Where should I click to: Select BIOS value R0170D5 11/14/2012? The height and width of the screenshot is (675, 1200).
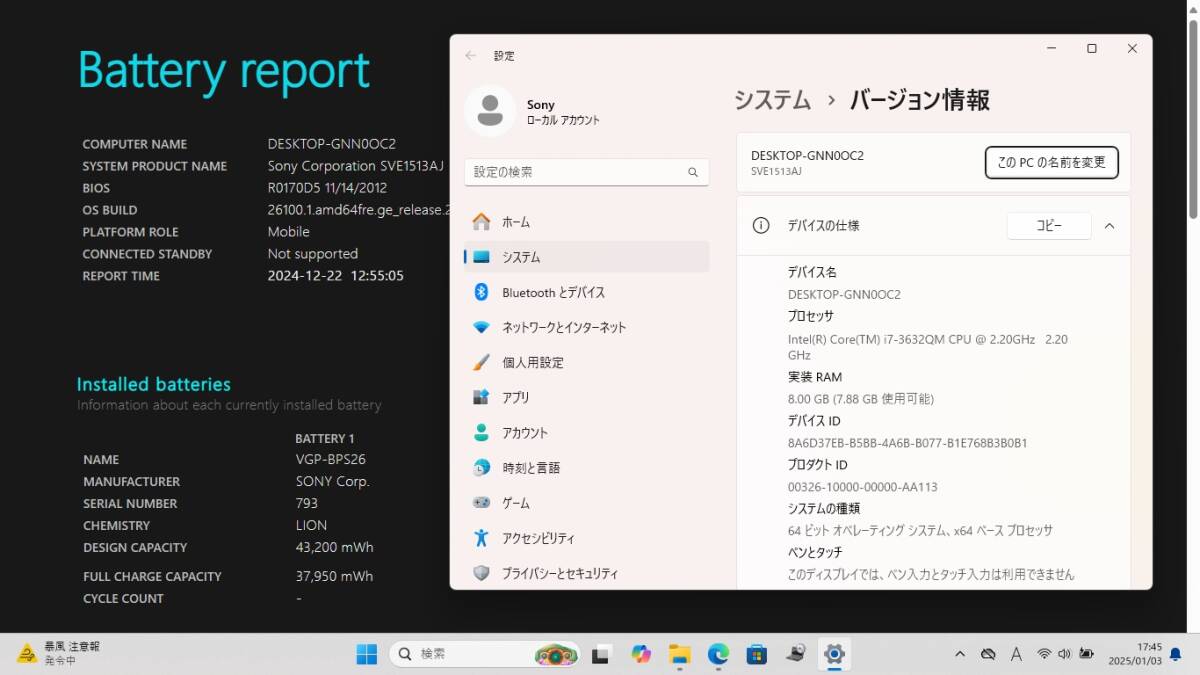click(327, 188)
